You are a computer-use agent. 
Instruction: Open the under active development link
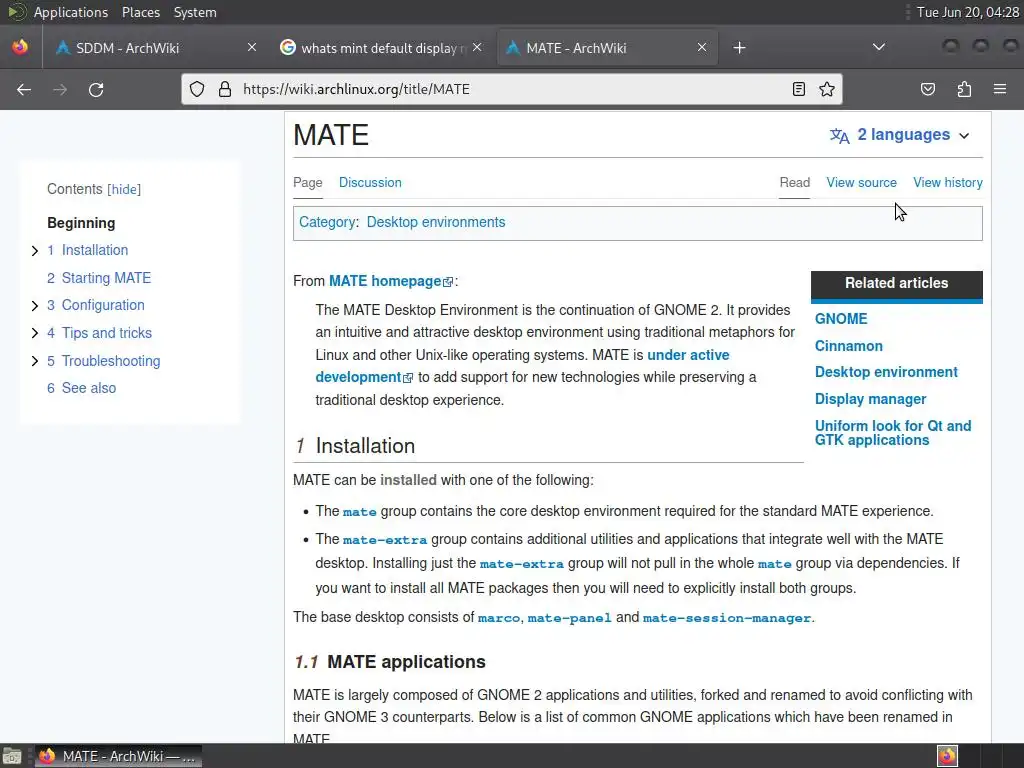688,355
